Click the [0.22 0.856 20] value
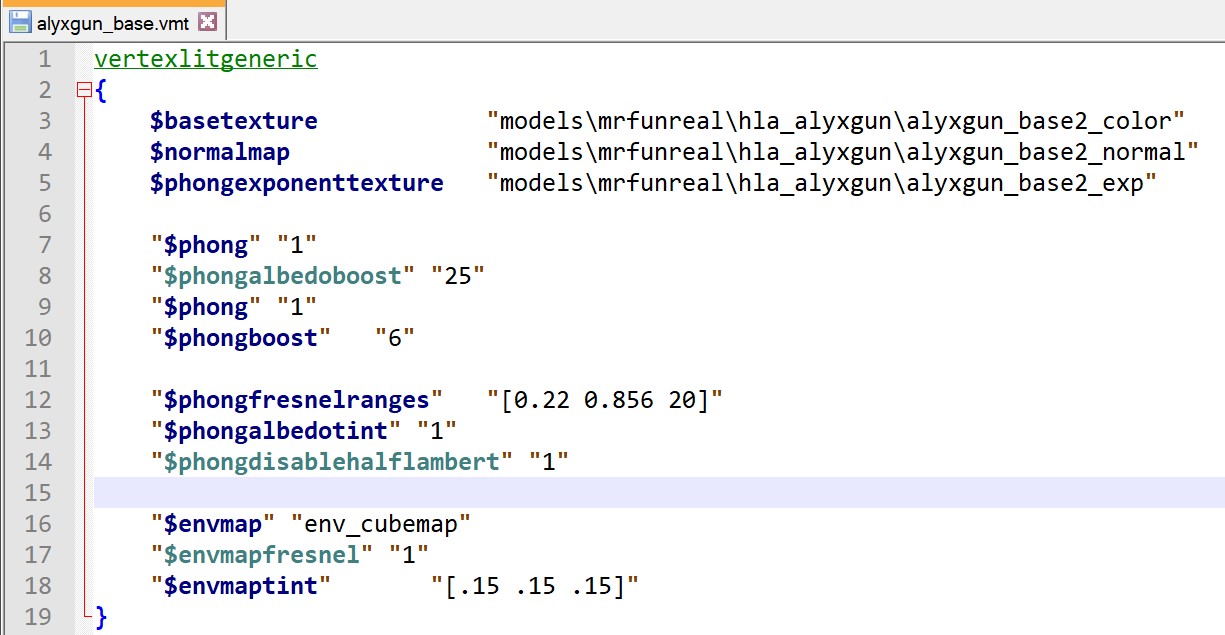1225x635 pixels. click(x=605, y=400)
